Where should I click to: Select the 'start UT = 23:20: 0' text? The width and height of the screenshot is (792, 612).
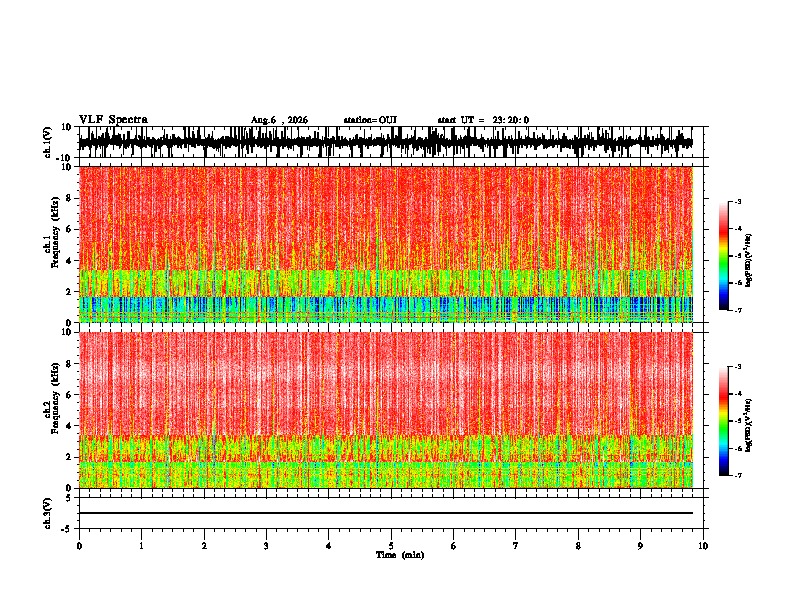click(x=483, y=120)
